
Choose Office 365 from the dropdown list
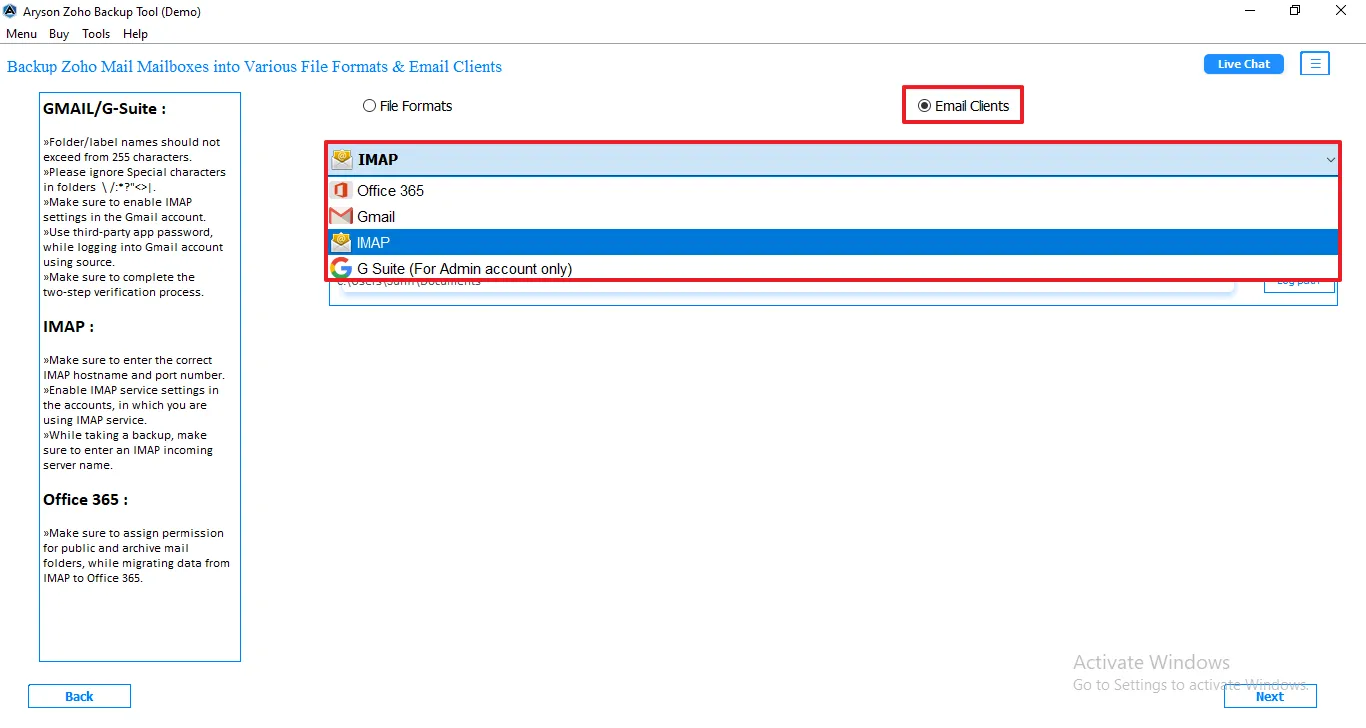coord(833,190)
